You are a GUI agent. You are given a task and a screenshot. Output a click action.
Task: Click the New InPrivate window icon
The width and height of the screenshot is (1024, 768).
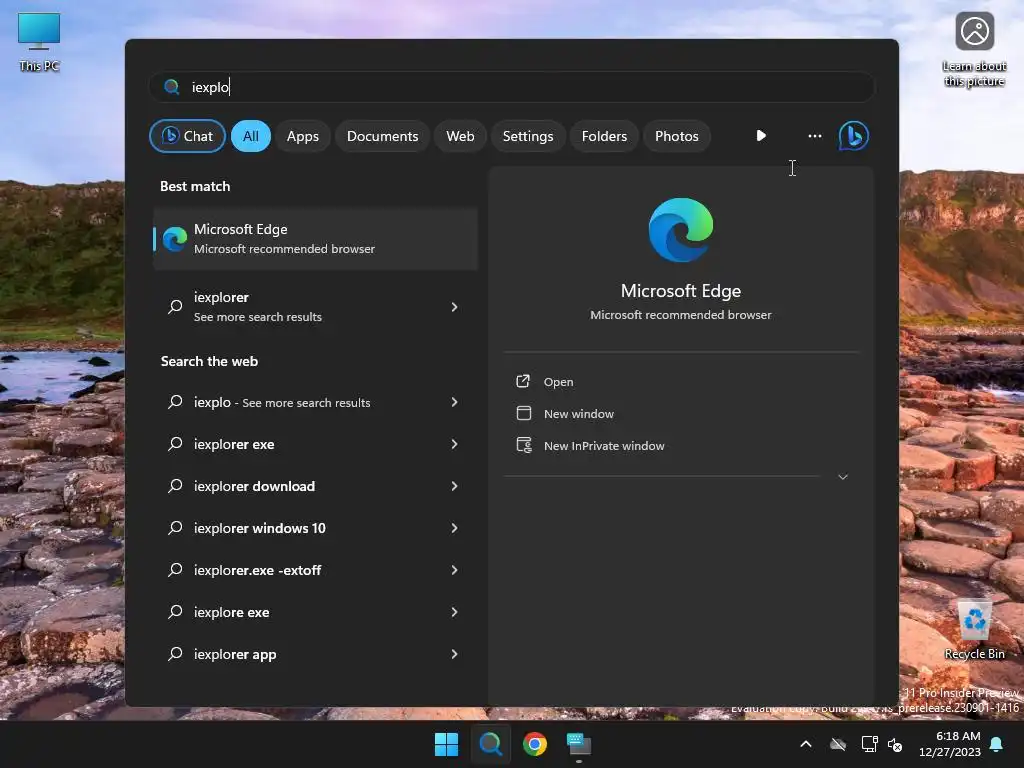point(523,445)
